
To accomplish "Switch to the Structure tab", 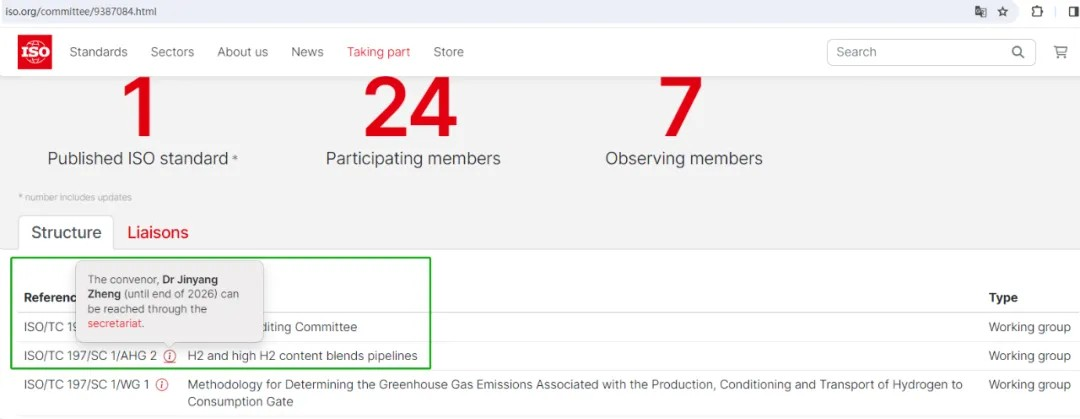I will pos(66,232).
